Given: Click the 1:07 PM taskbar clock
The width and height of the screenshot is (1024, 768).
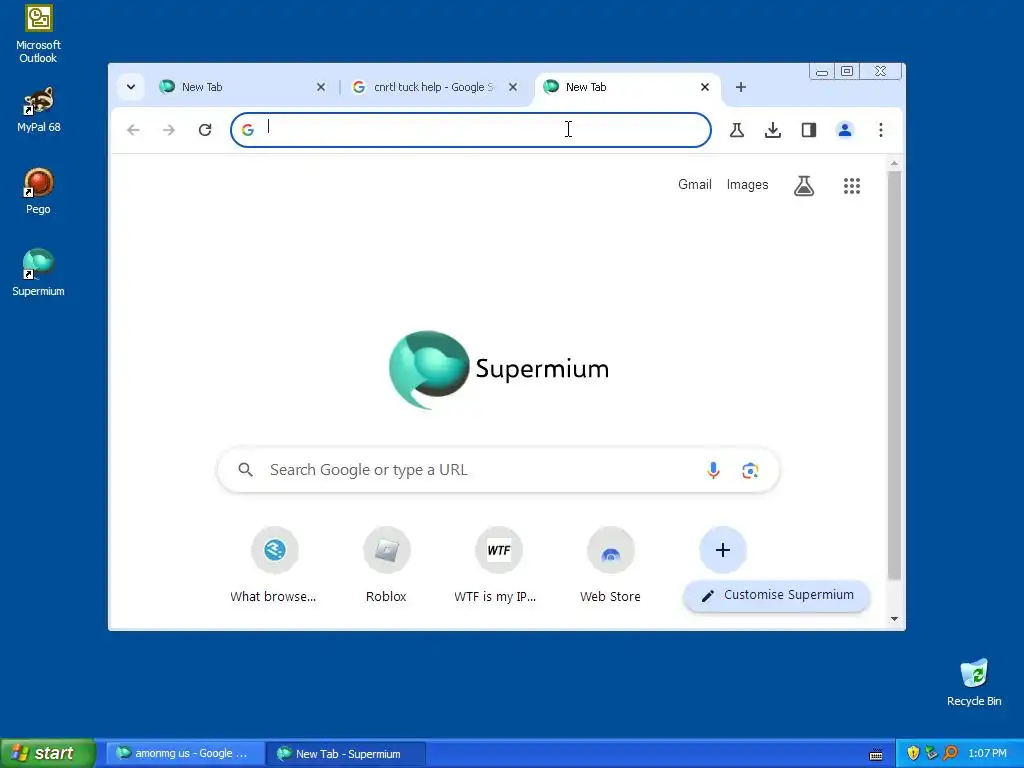Looking at the screenshot, I should pyautogui.click(x=987, y=754).
